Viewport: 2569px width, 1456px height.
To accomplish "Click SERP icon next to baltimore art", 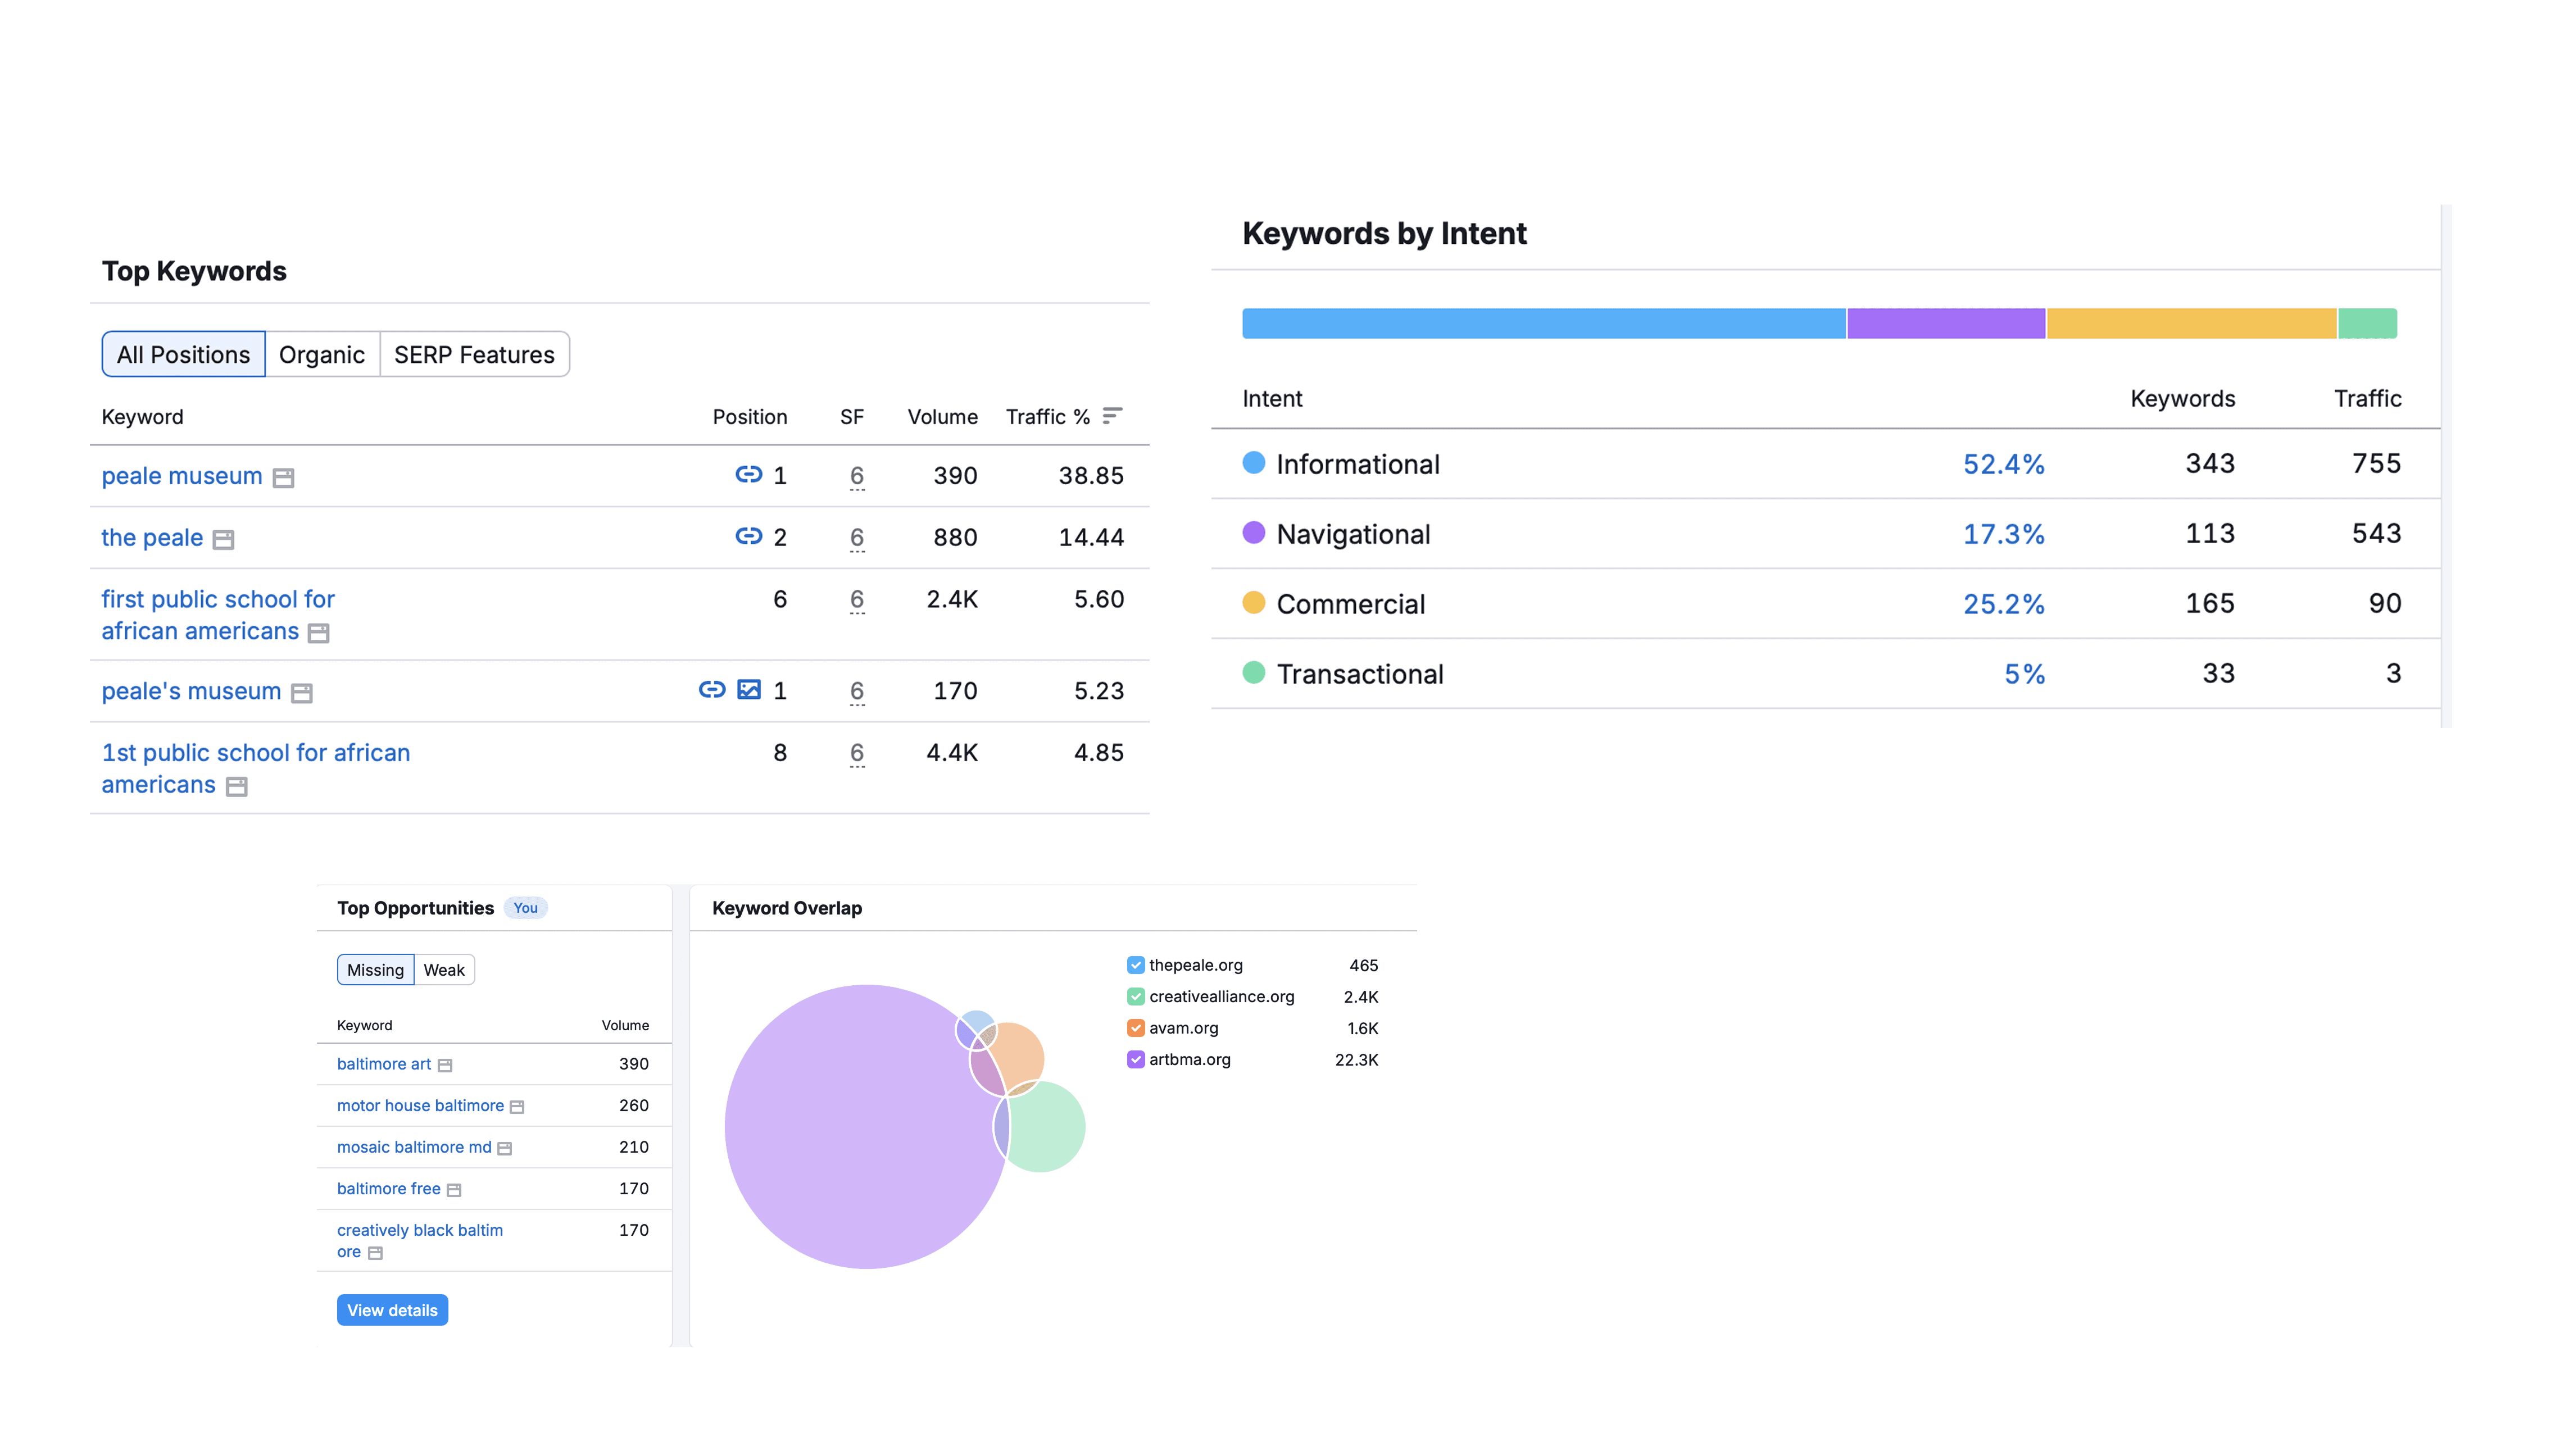I will pyautogui.click(x=445, y=1066).
